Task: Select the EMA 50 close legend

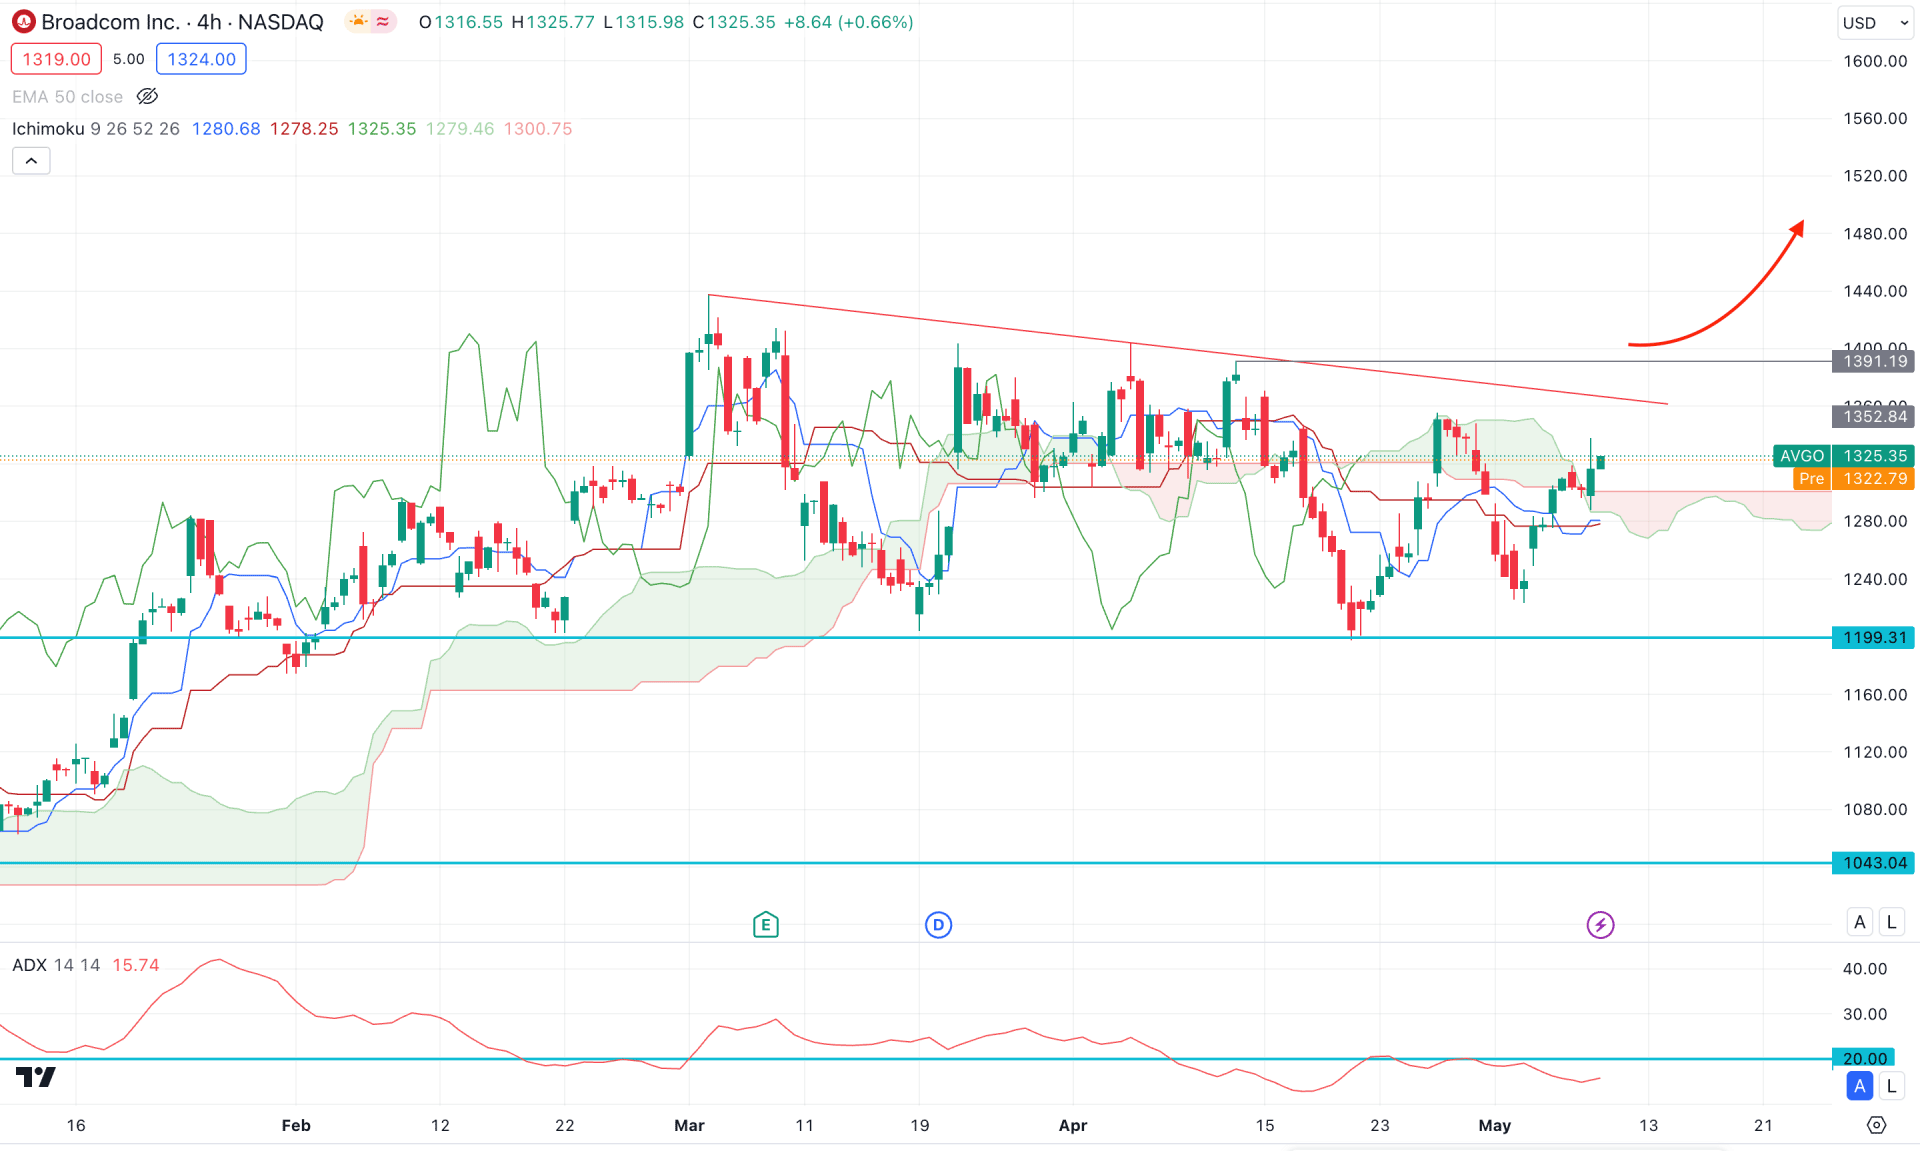Action: pos(67,97)
